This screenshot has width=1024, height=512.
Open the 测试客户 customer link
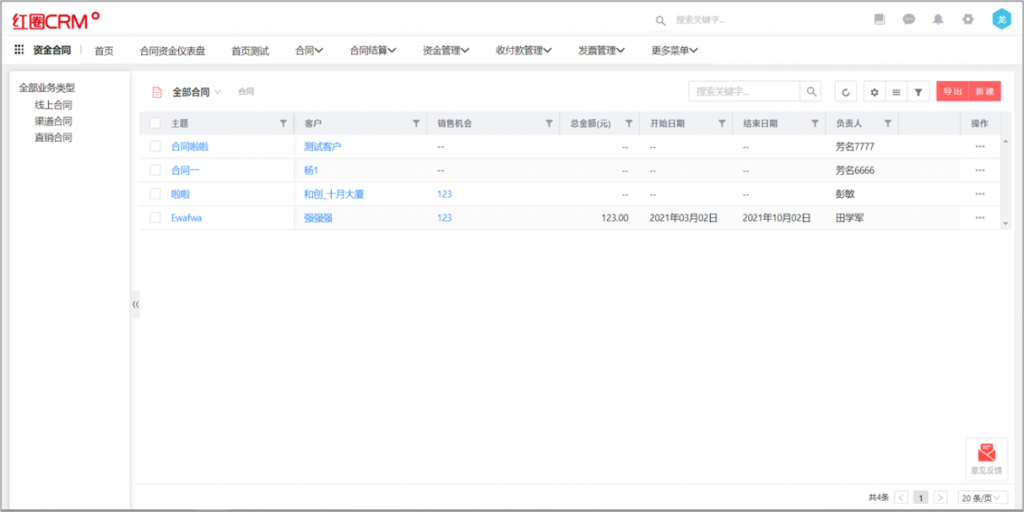coord(322,146)
